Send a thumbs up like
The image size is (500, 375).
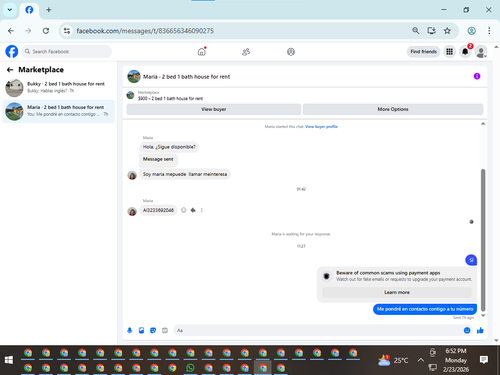(480, 330)
